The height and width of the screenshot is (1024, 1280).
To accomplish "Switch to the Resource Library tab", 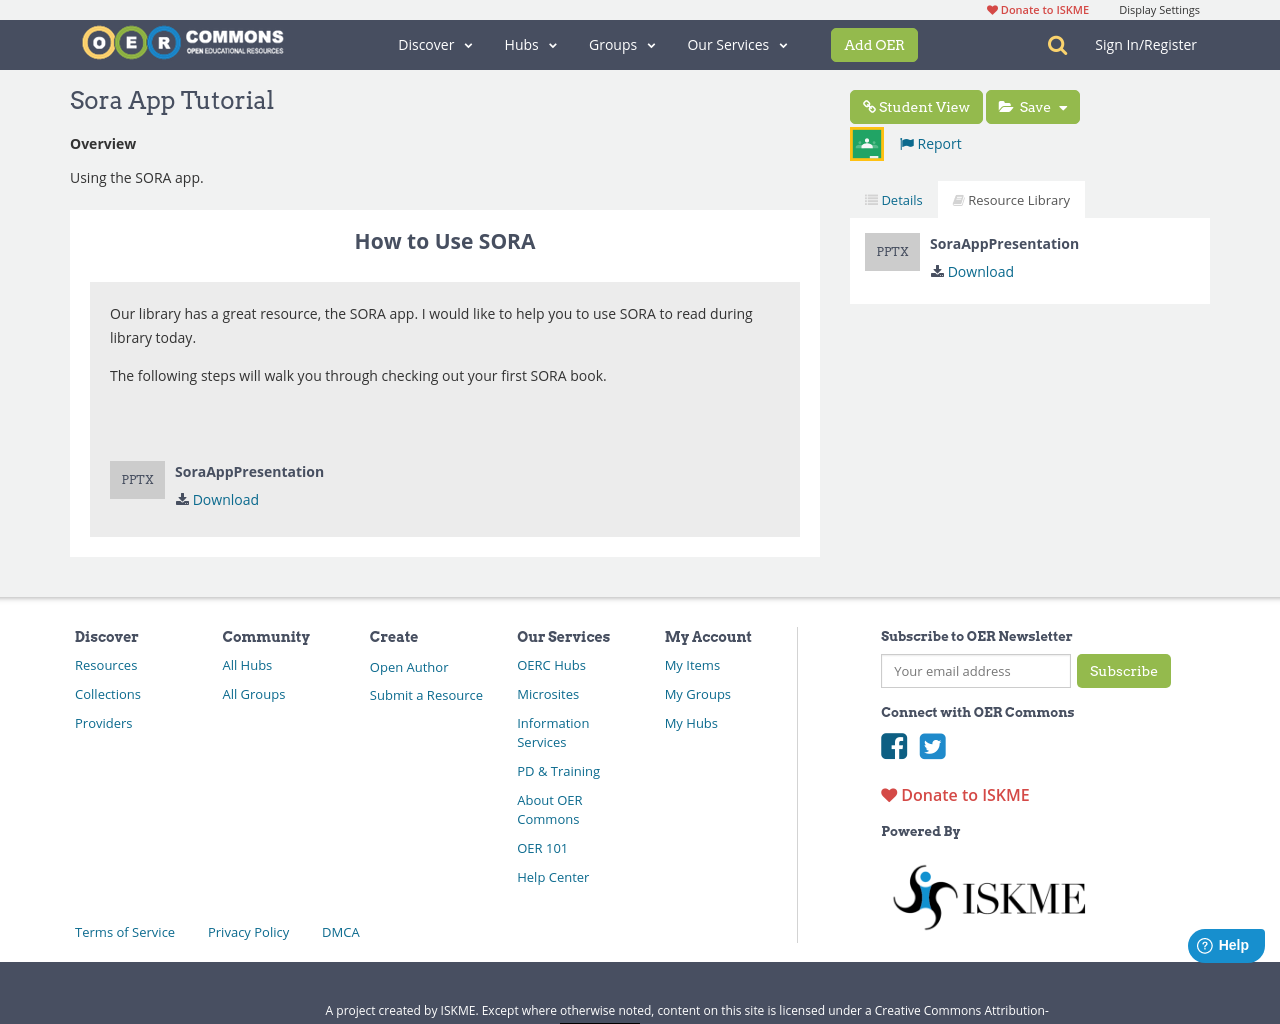I will tap(1011, 200).
